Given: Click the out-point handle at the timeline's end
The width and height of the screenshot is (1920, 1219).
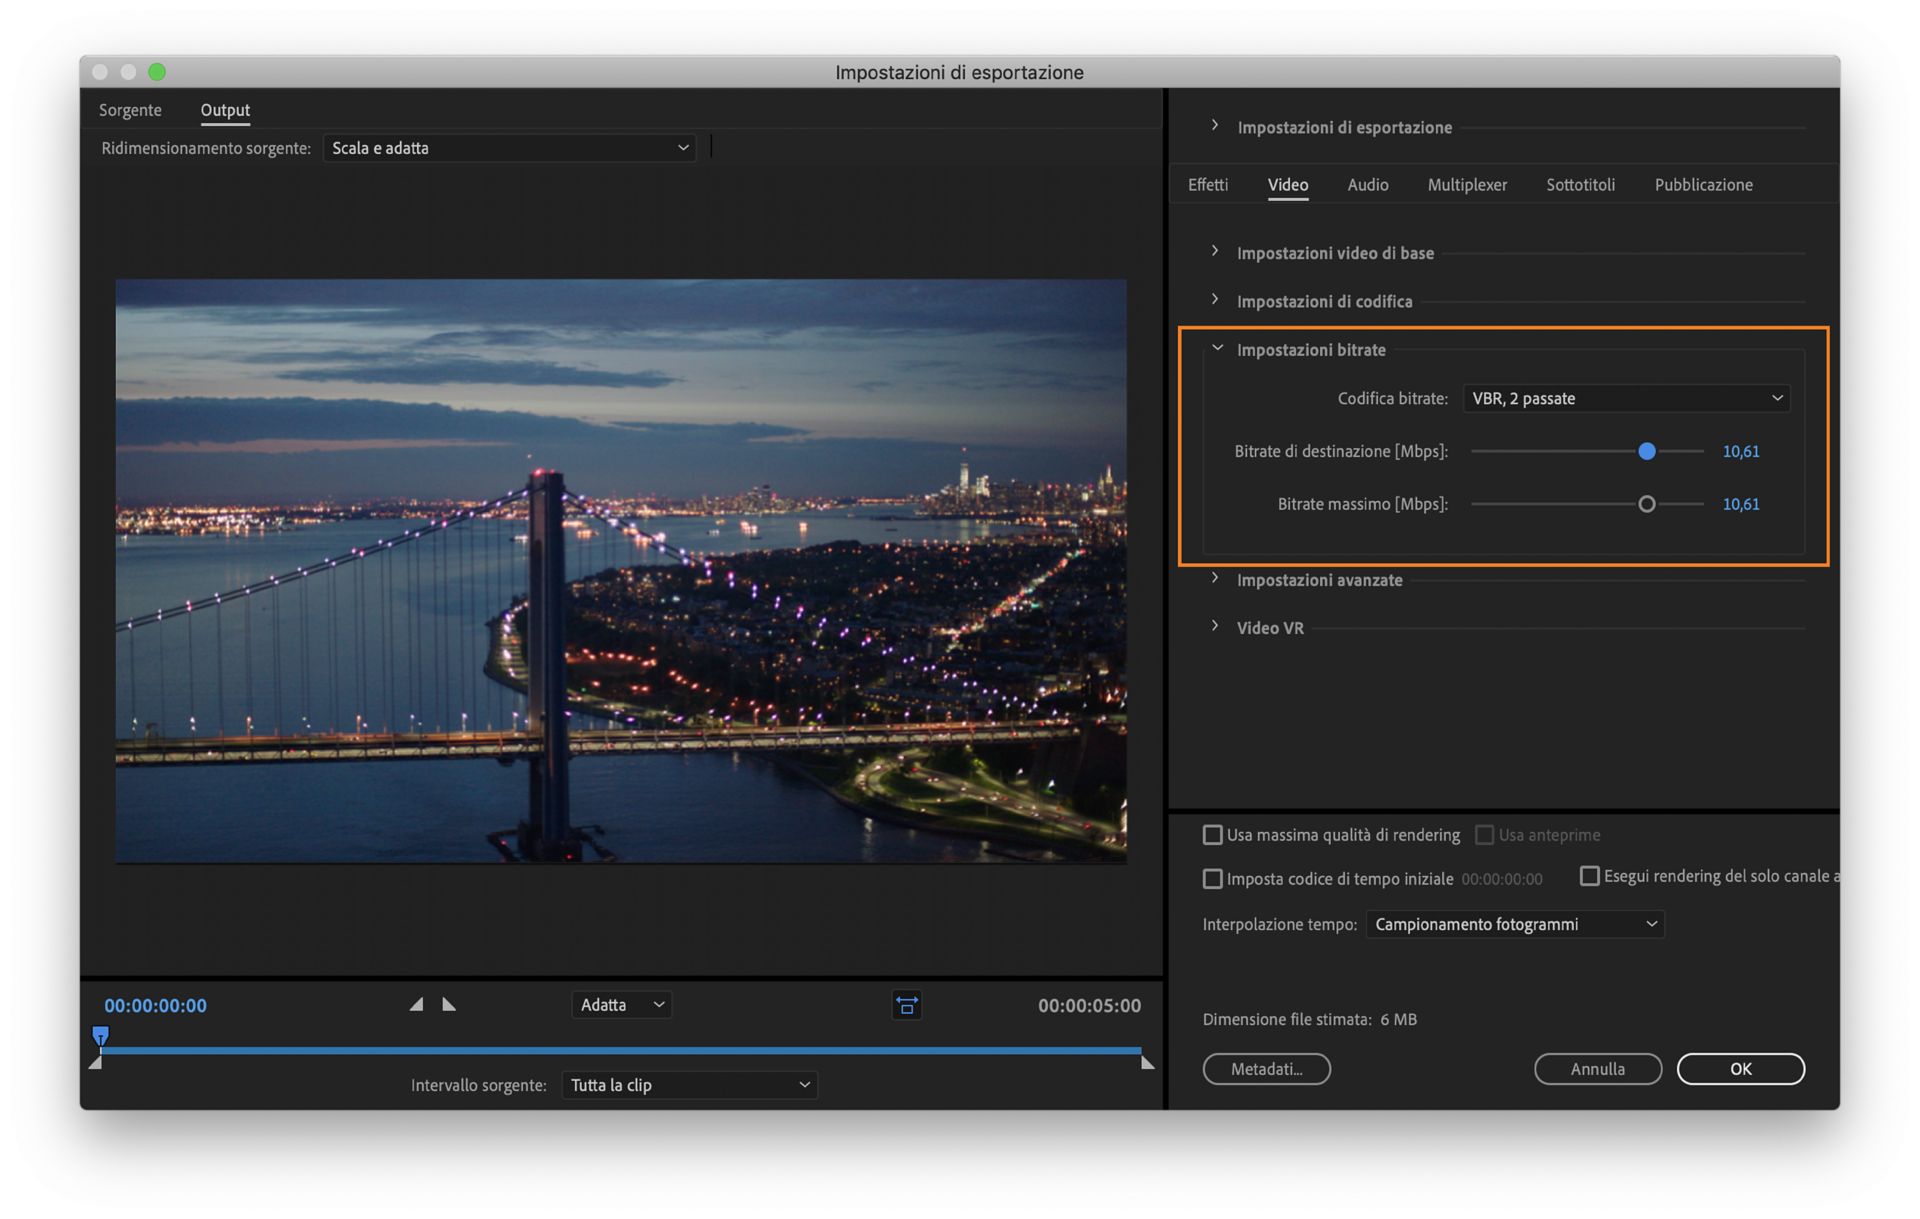Looking at the screenshot, I should pyautogui.click(x=1147, y=1063).
